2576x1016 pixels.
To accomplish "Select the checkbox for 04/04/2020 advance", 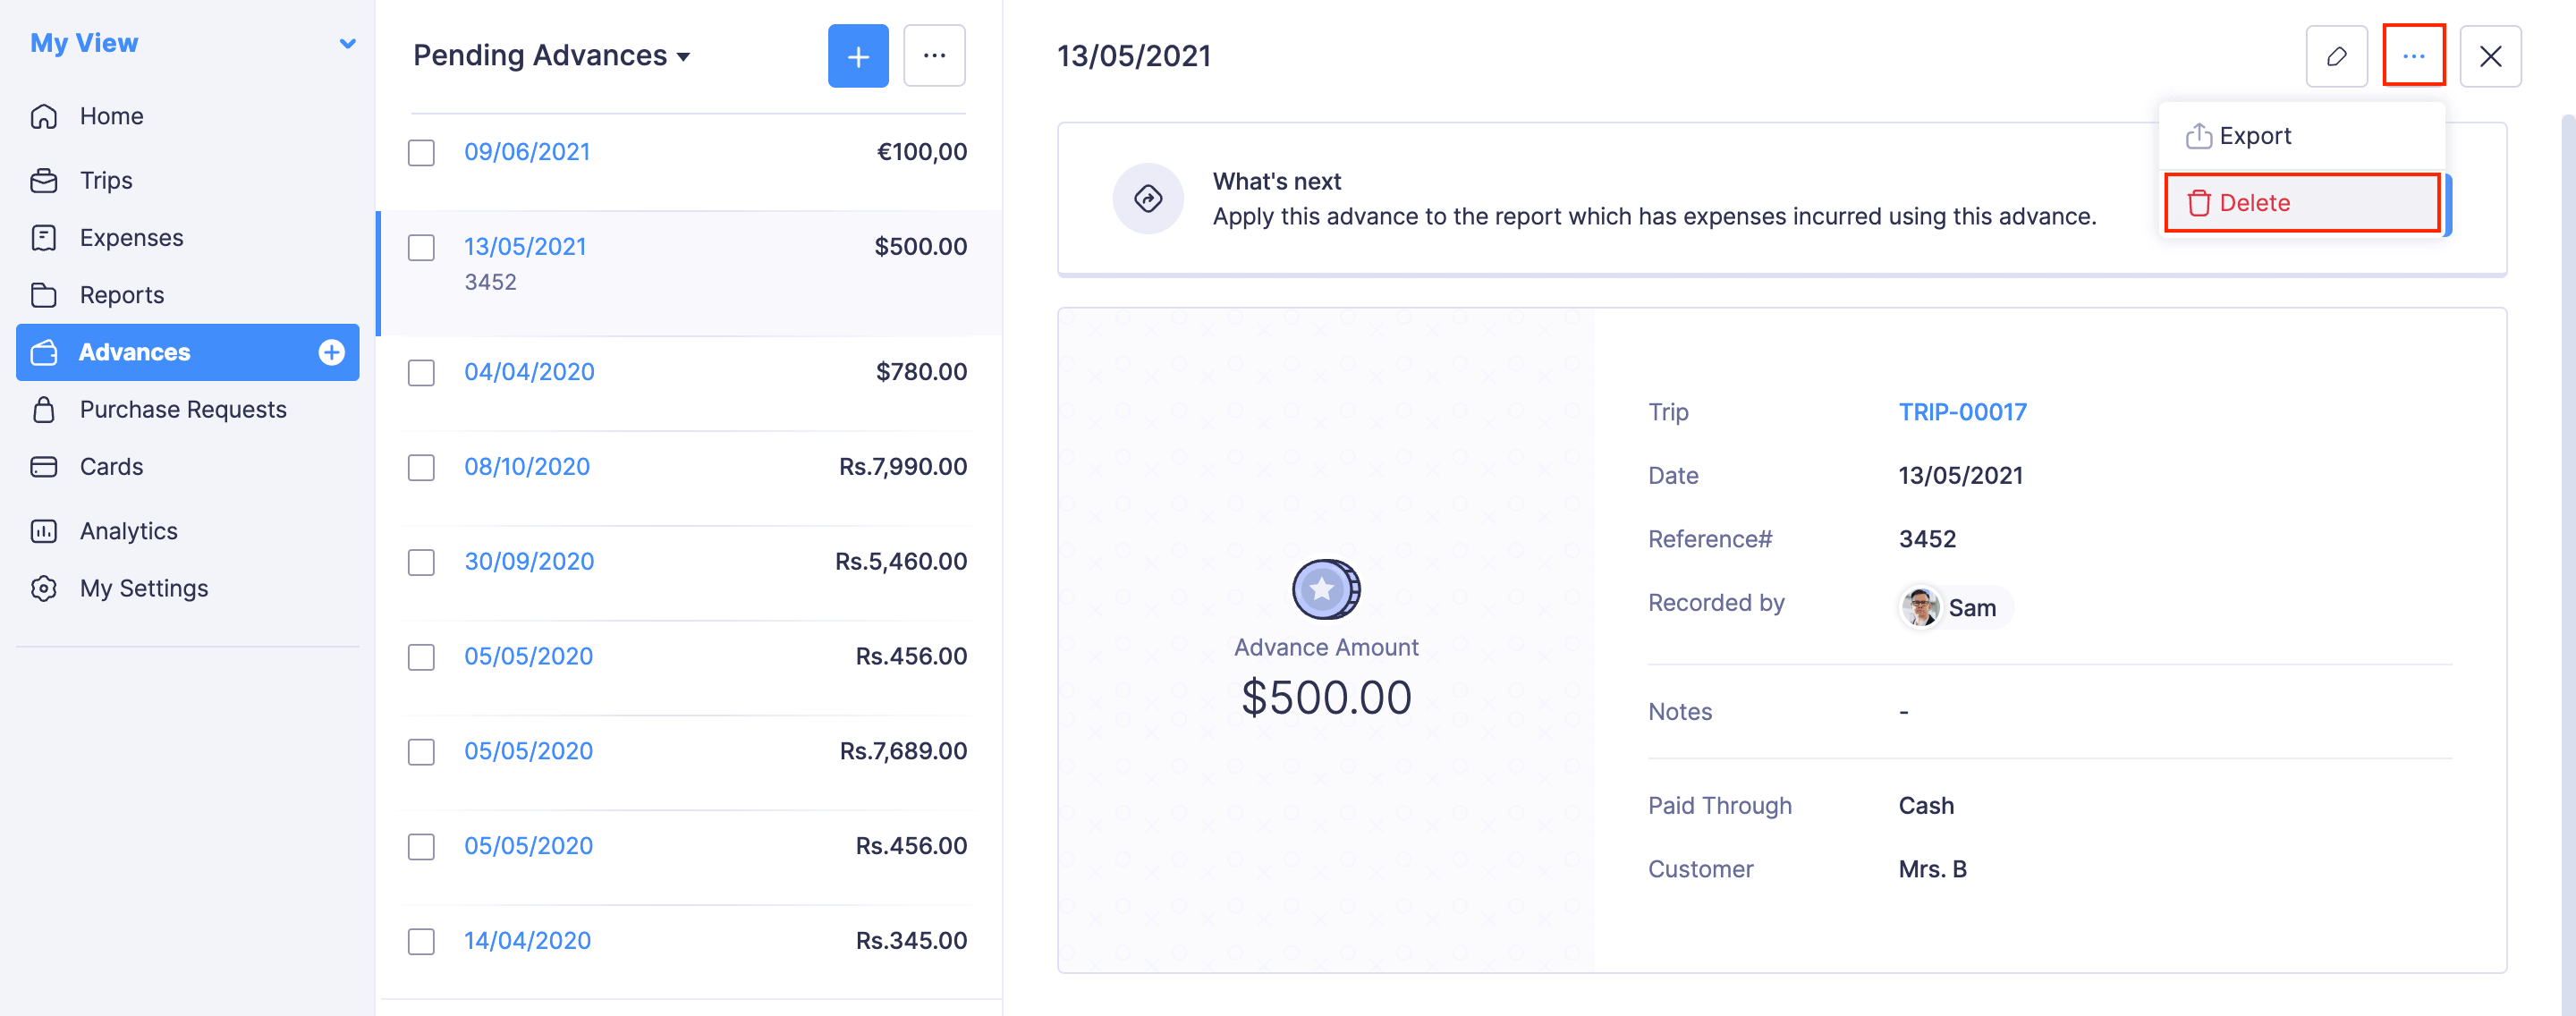I will 421,373.
